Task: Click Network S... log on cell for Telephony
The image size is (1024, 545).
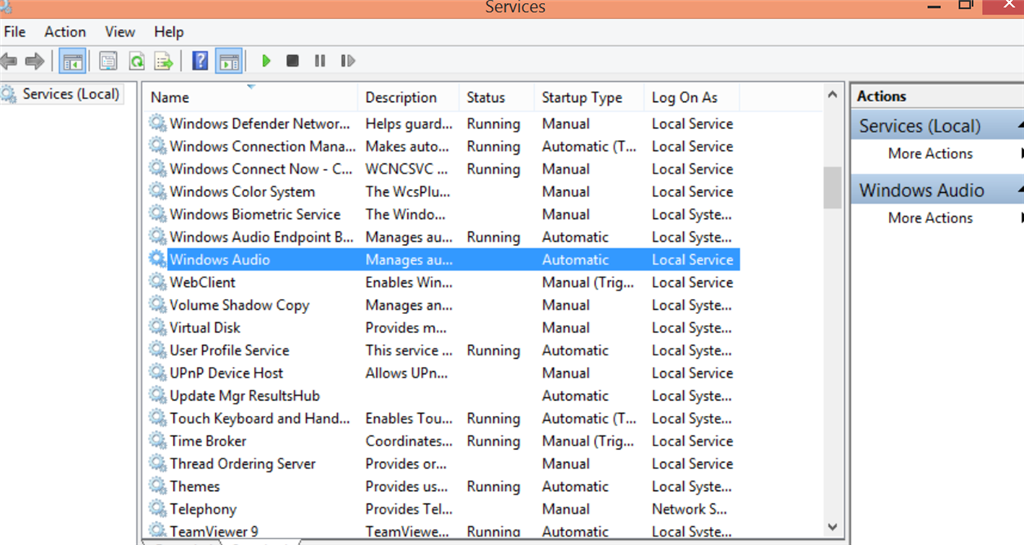Action: tap(689, 508)
